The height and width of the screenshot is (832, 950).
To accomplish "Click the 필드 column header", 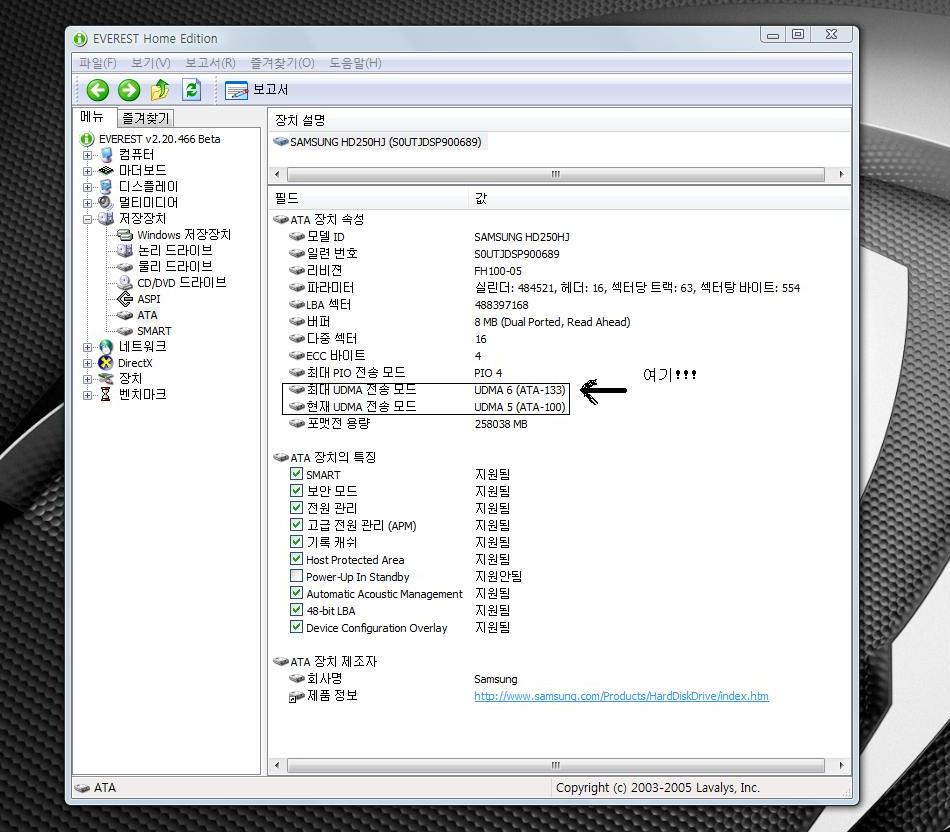I will (x=368, y=198).
